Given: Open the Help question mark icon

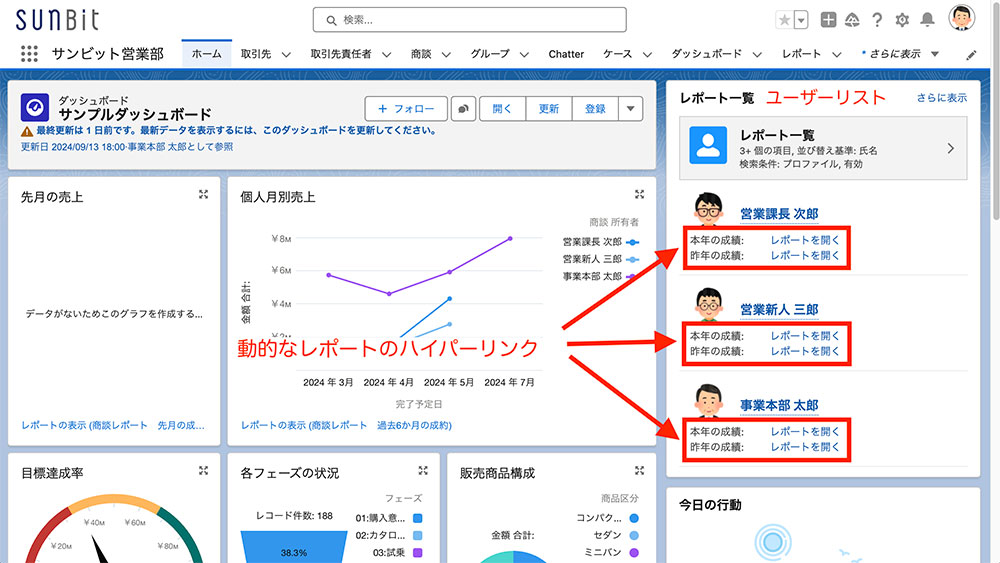Looking at the screenshot, I should coord(877,20).
